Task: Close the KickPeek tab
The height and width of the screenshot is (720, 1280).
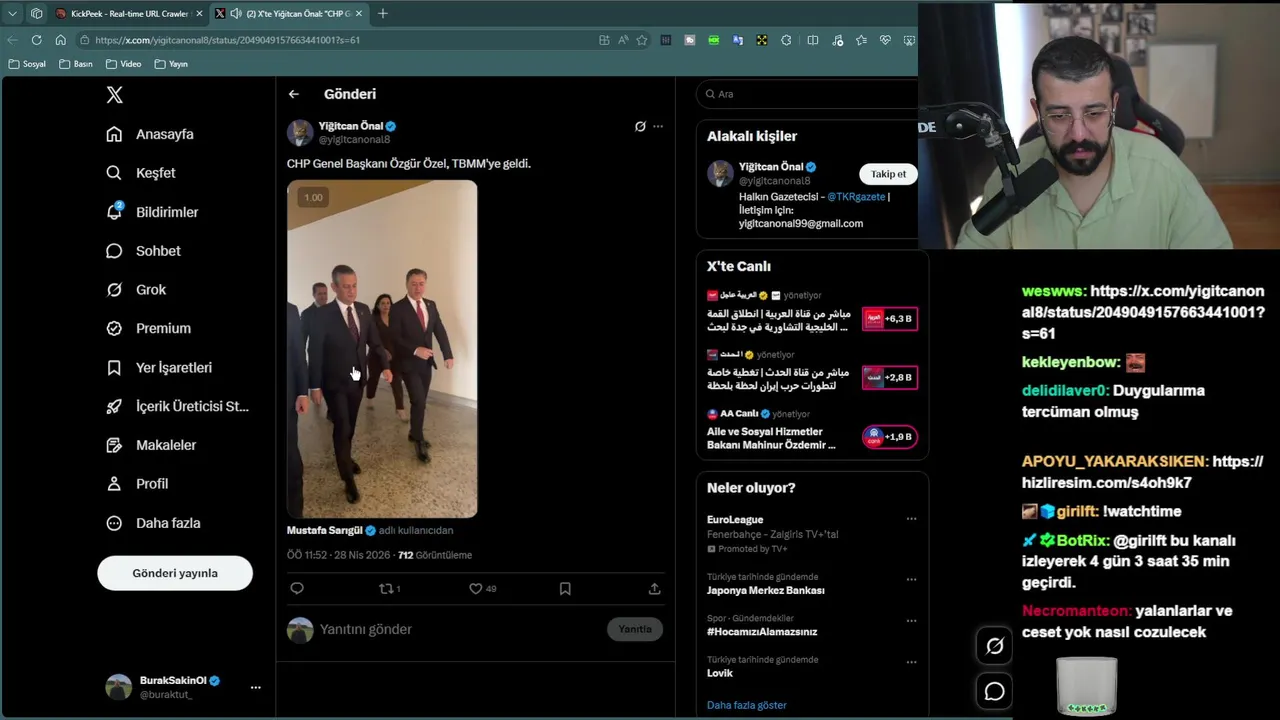Action: click(199, 14)
